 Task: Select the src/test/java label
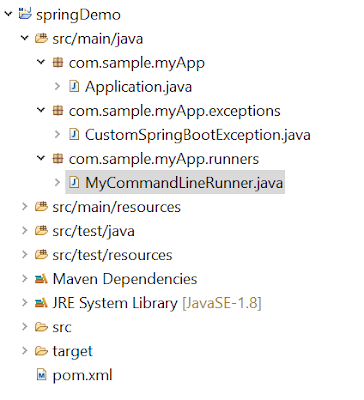(93, 231)
